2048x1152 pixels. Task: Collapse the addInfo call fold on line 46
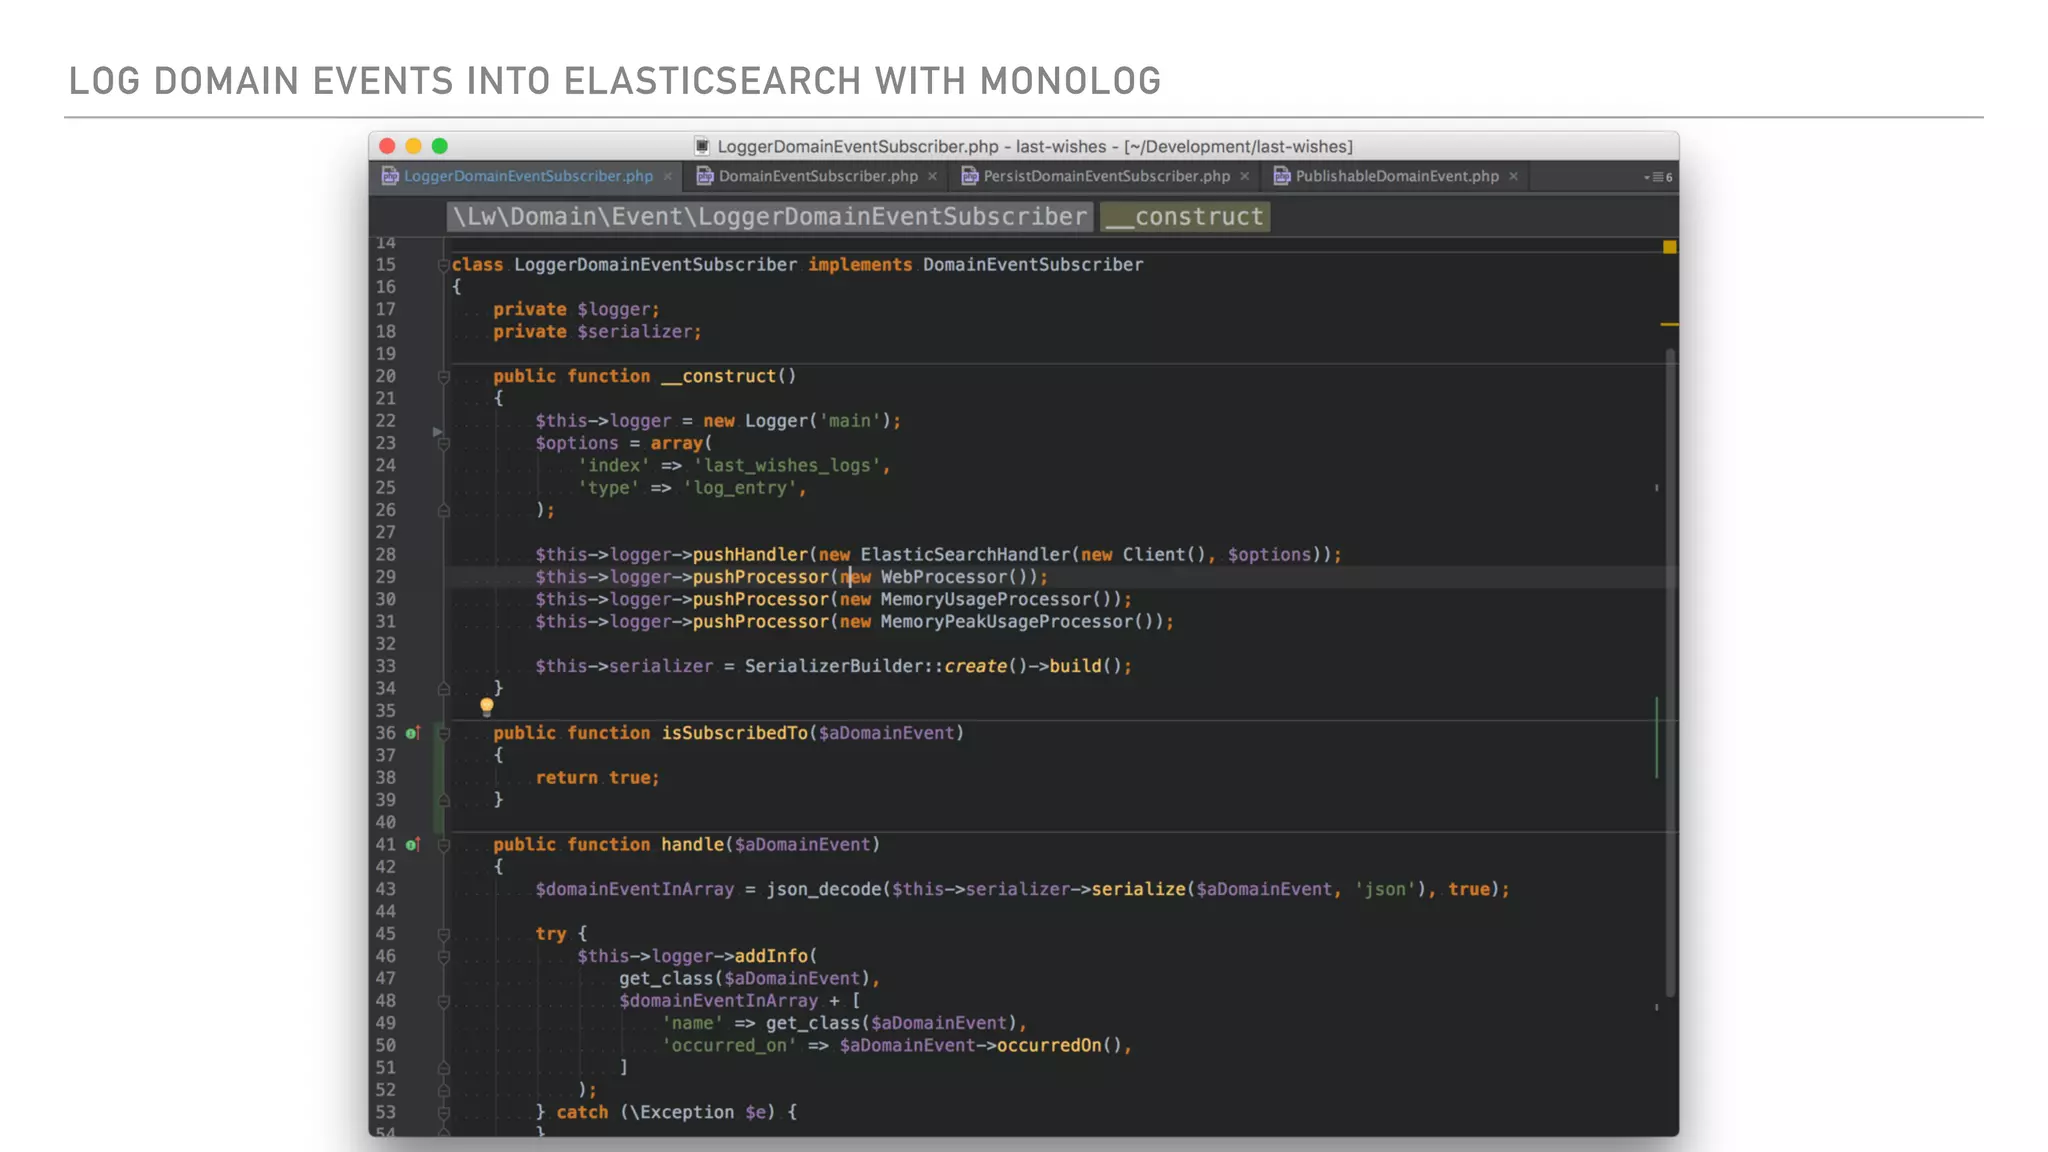(443, 957)
